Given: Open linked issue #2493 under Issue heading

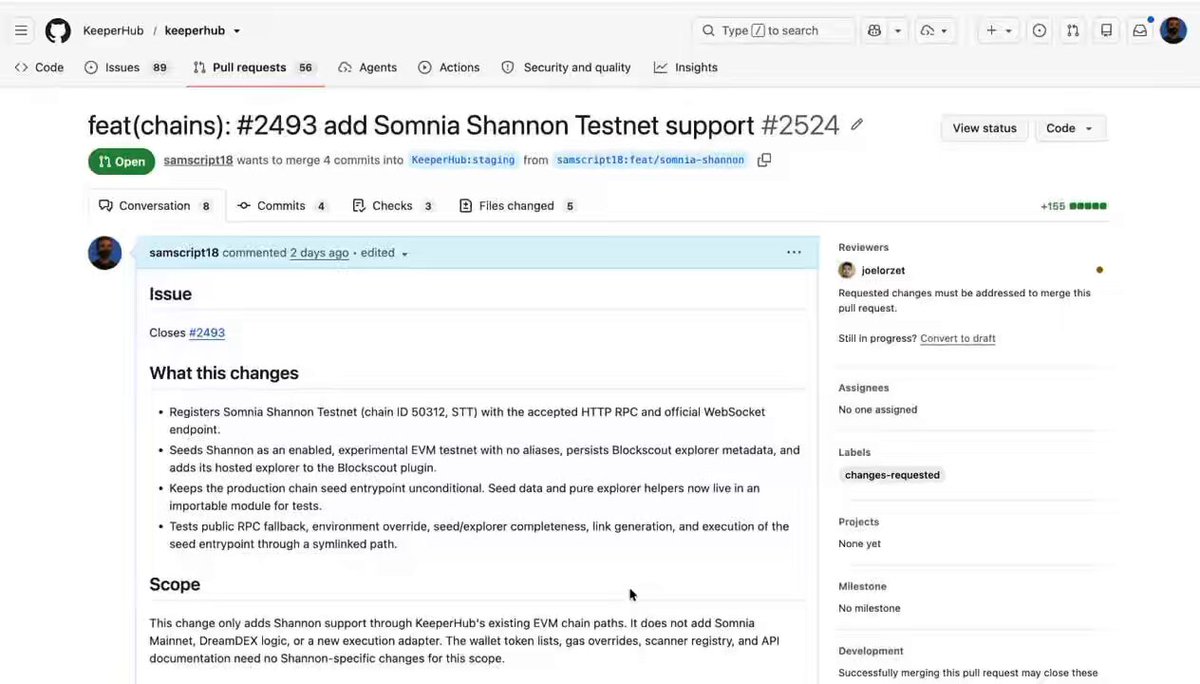Looking at the screenshot, I should 207,333.
